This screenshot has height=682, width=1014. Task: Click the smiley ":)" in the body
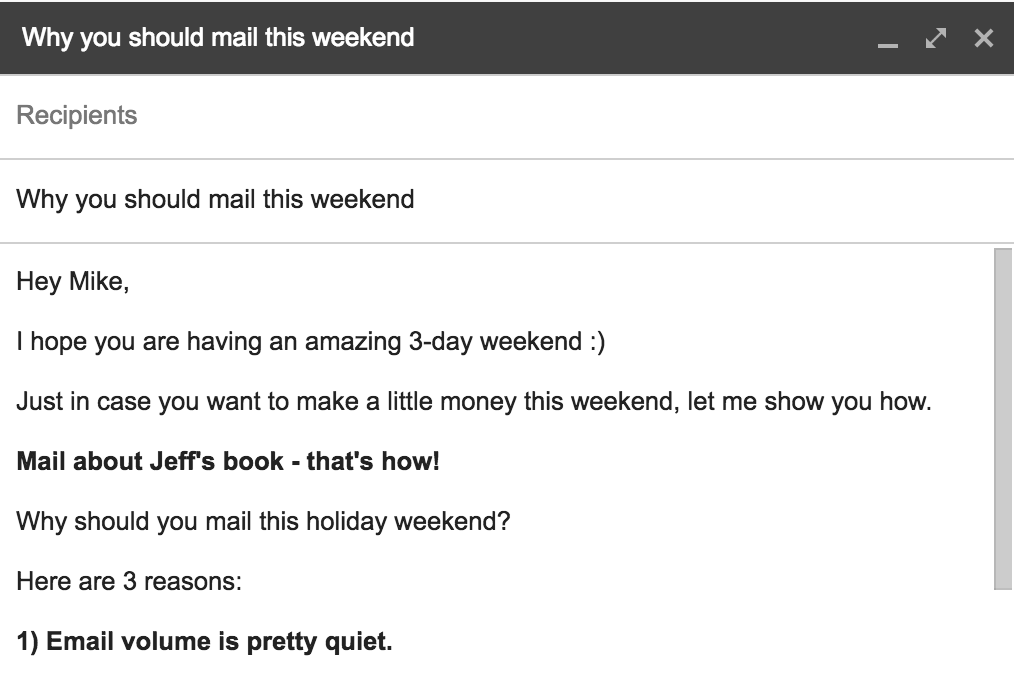pyautogui.click(x=596, y=343)
